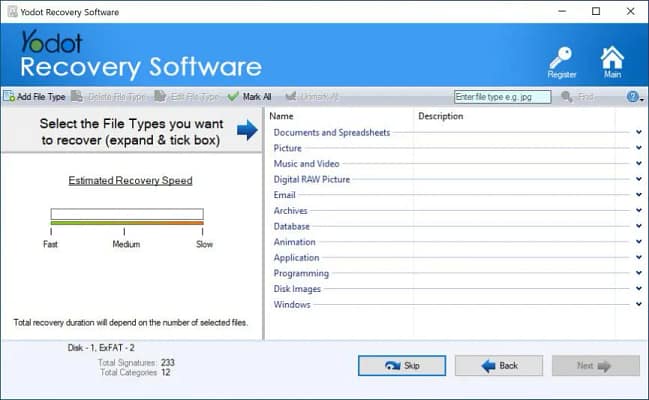
Task: Expand Documents and Spreadsheets category
Action: point(638,132)
